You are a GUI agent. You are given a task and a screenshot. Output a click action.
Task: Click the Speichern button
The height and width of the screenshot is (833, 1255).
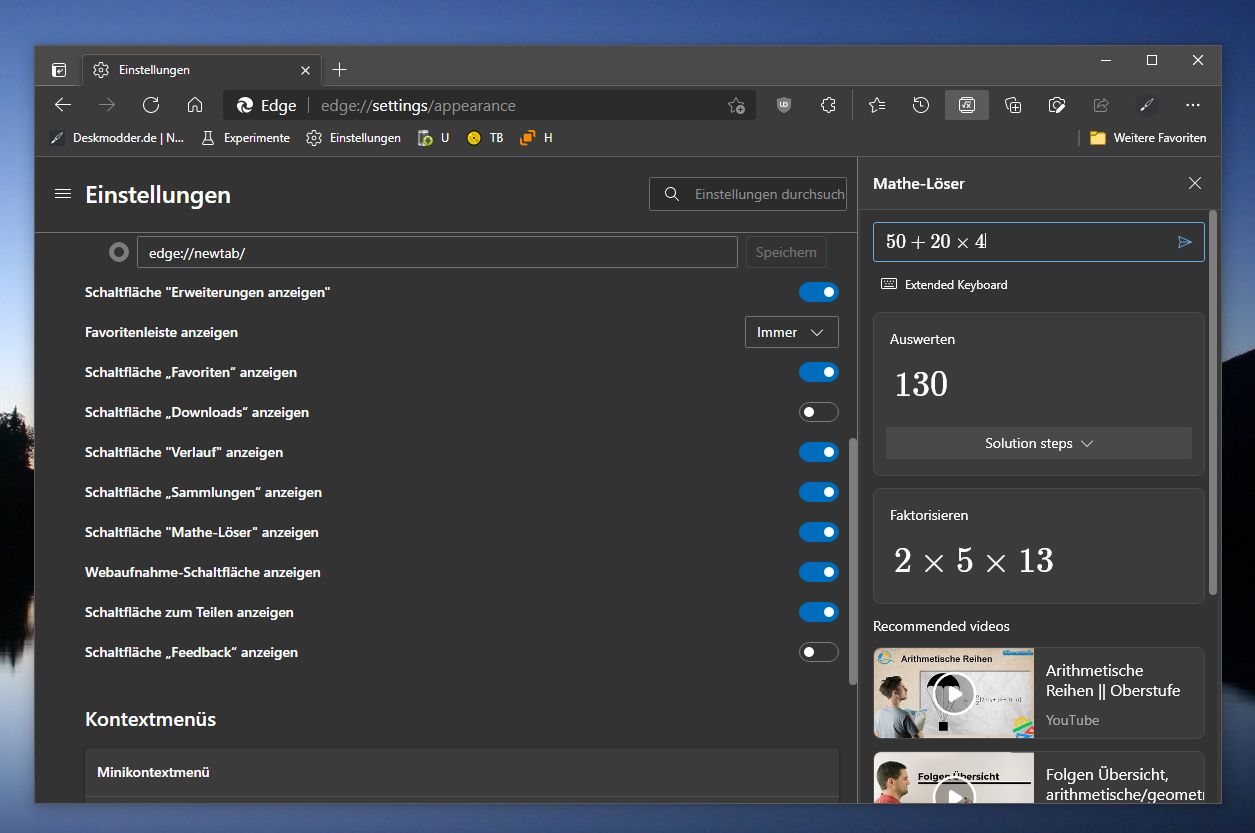pos(786,252)
